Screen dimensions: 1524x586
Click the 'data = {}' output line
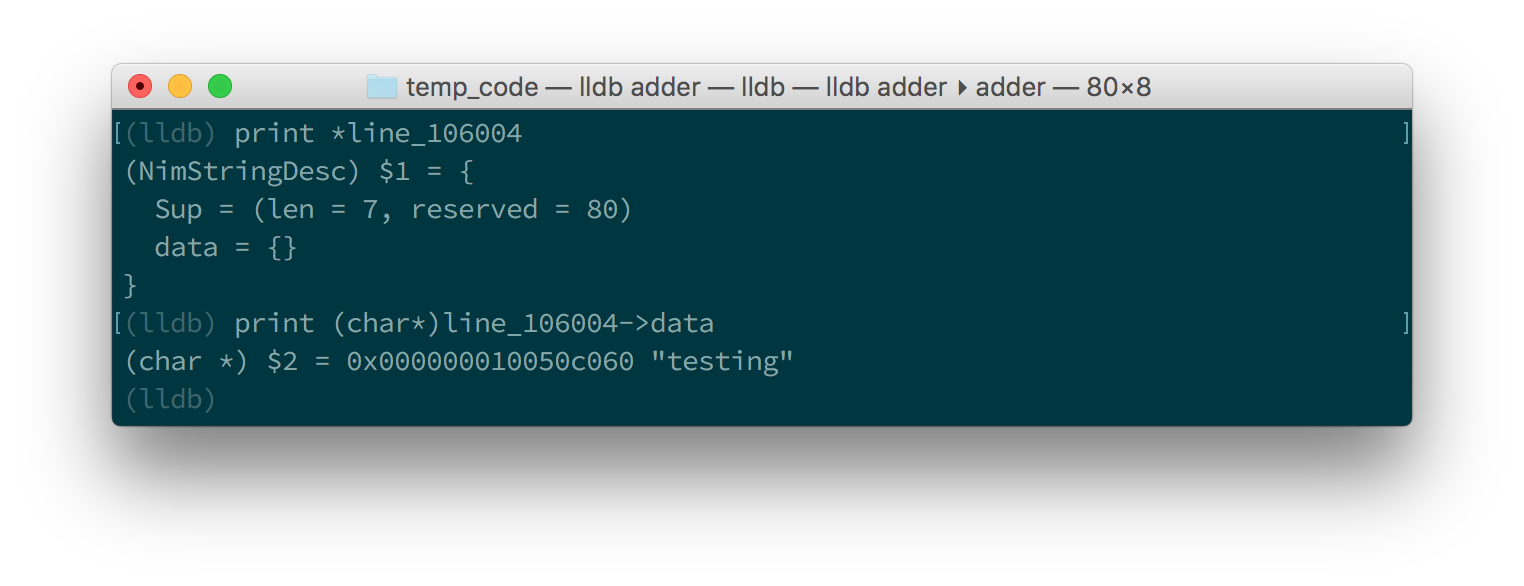click(226, 248)
